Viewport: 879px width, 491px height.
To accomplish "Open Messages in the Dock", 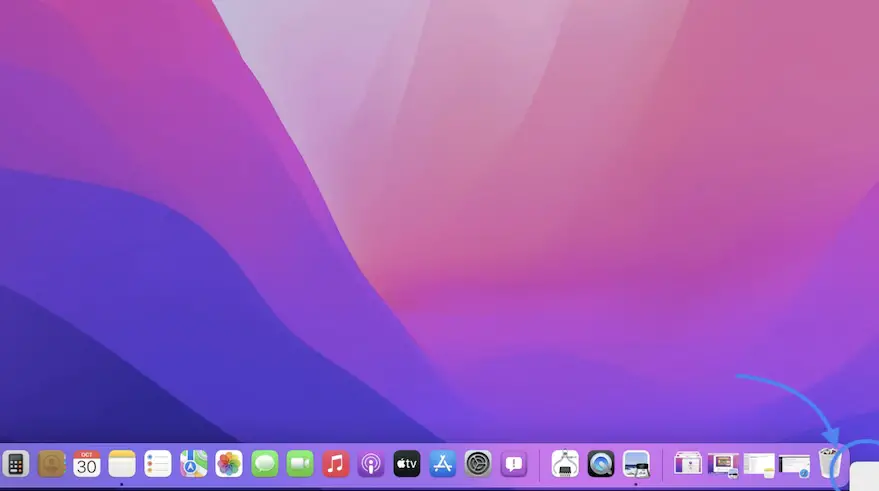I will pyautogui.click(x=265, y=464).
